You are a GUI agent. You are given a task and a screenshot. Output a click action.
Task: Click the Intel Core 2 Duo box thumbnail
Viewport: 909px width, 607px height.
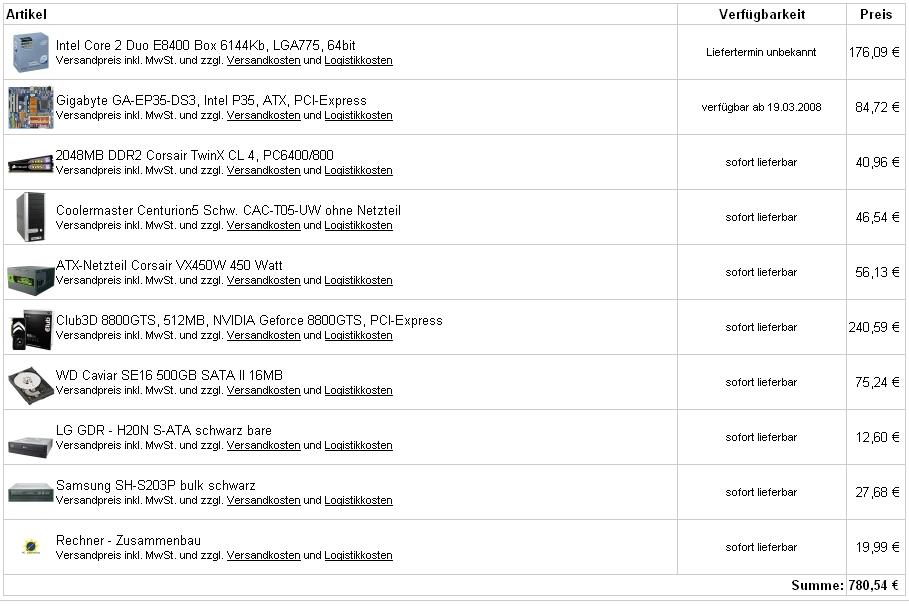click(x=31, y=52)
